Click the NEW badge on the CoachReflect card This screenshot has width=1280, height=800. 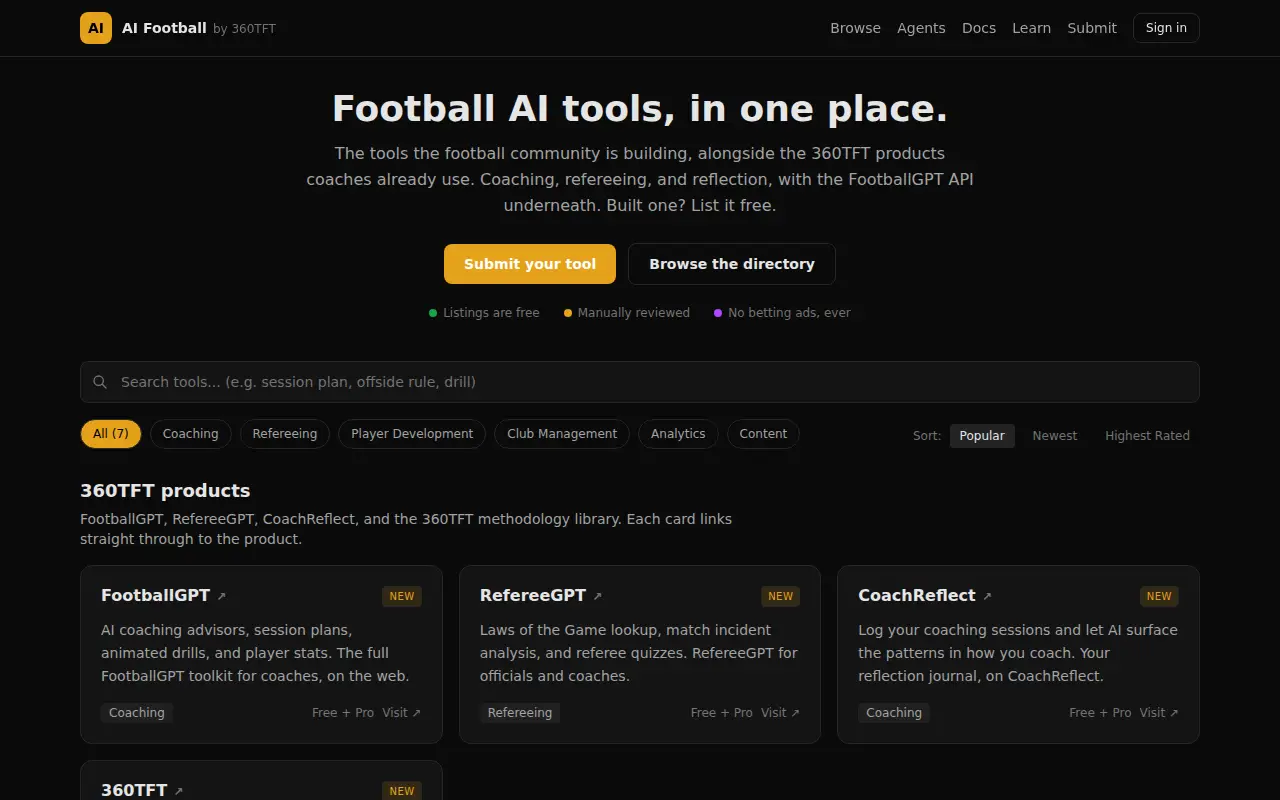[x=1159, y=596]
